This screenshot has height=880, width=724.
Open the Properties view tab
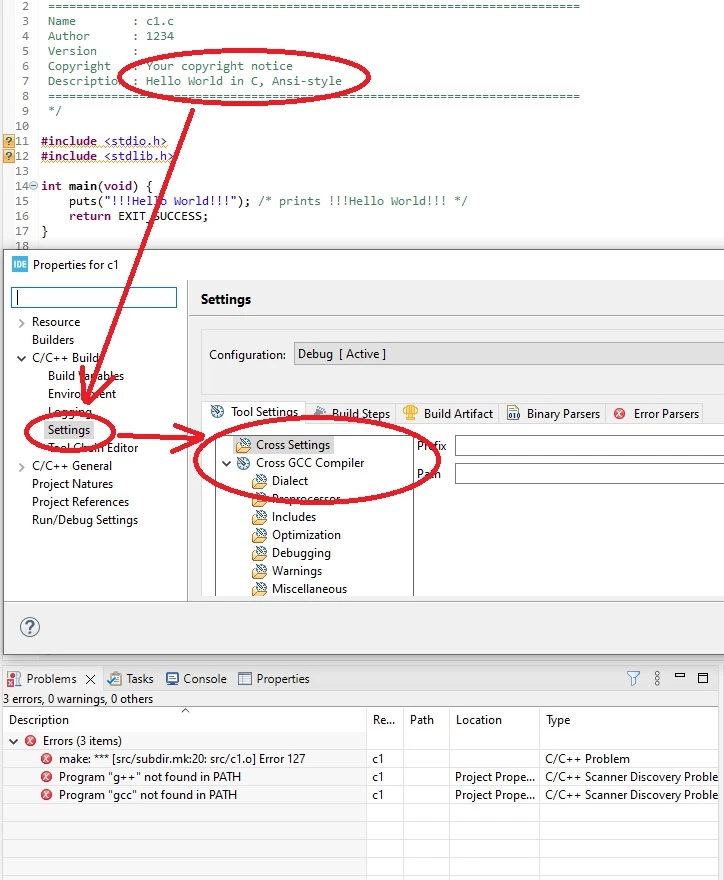pos(274,679)
